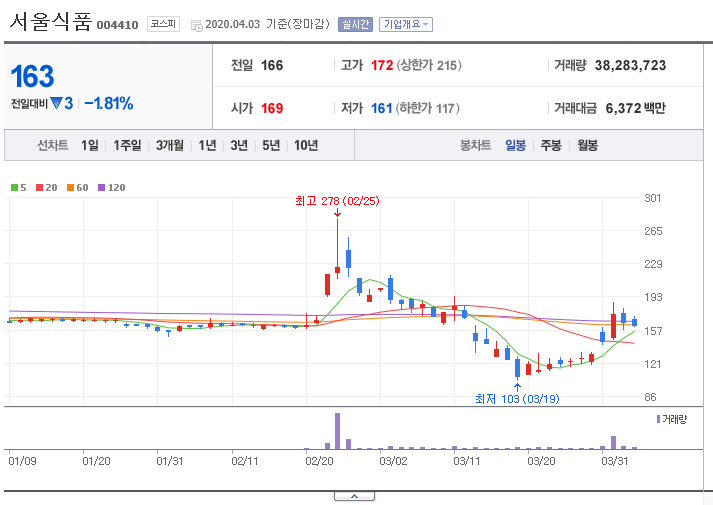Click the 86 price axis label
The height and width of the screenshot is (505, 713).
click(651, 397)
